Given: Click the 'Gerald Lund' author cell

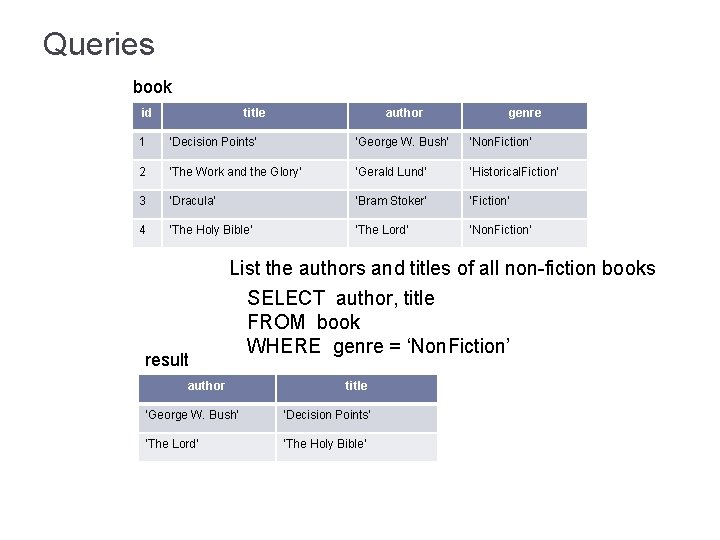Looking at the screenshot, I should pyautogui.click(x=391, y=172).
